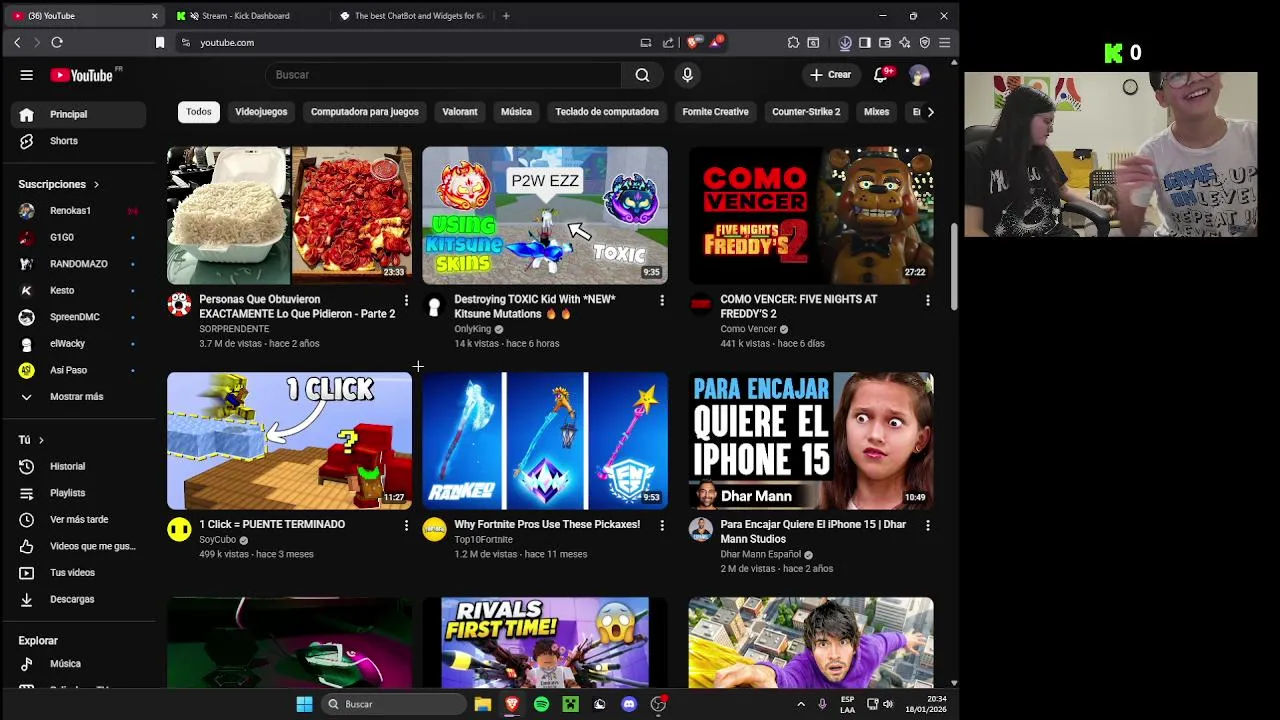Open the YouTube hamburger guide menu
This screenshot has width=1280, height=720.
click(27, 75)
